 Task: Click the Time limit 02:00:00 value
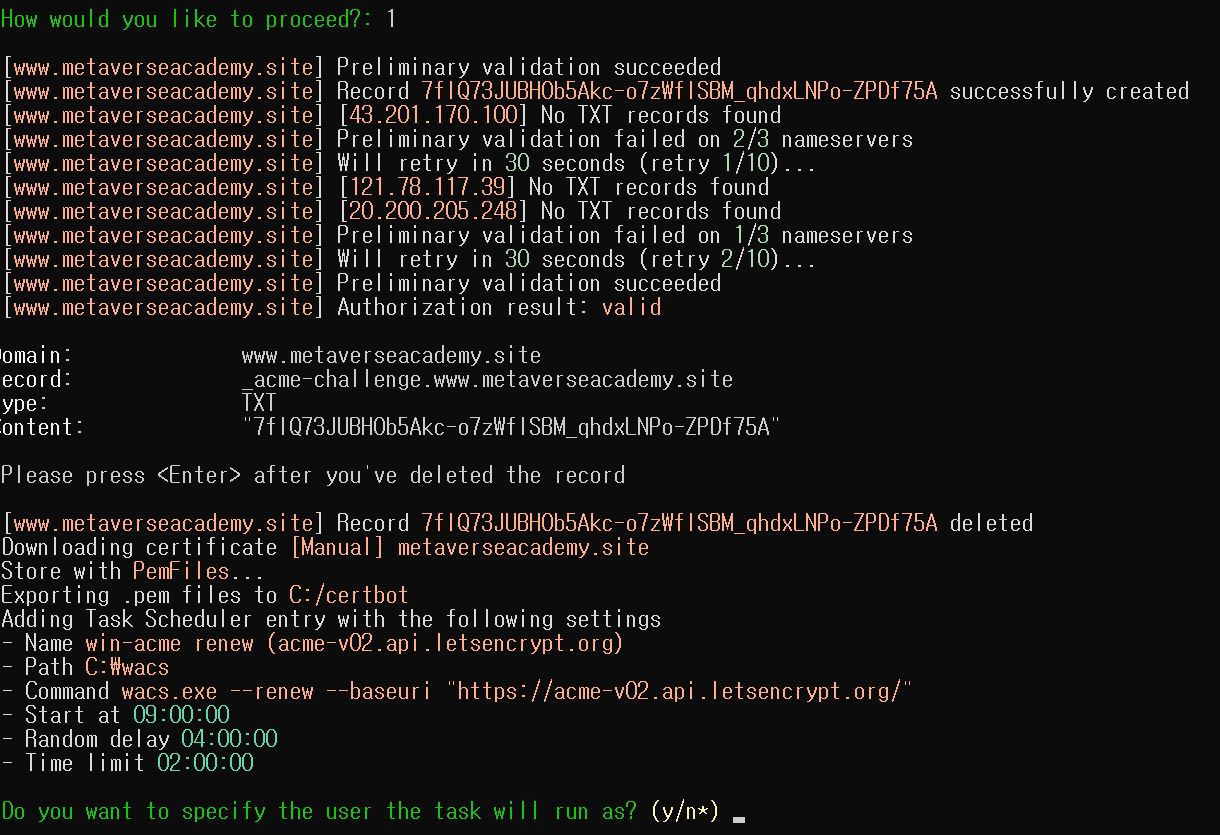click(x=205, y=763)
